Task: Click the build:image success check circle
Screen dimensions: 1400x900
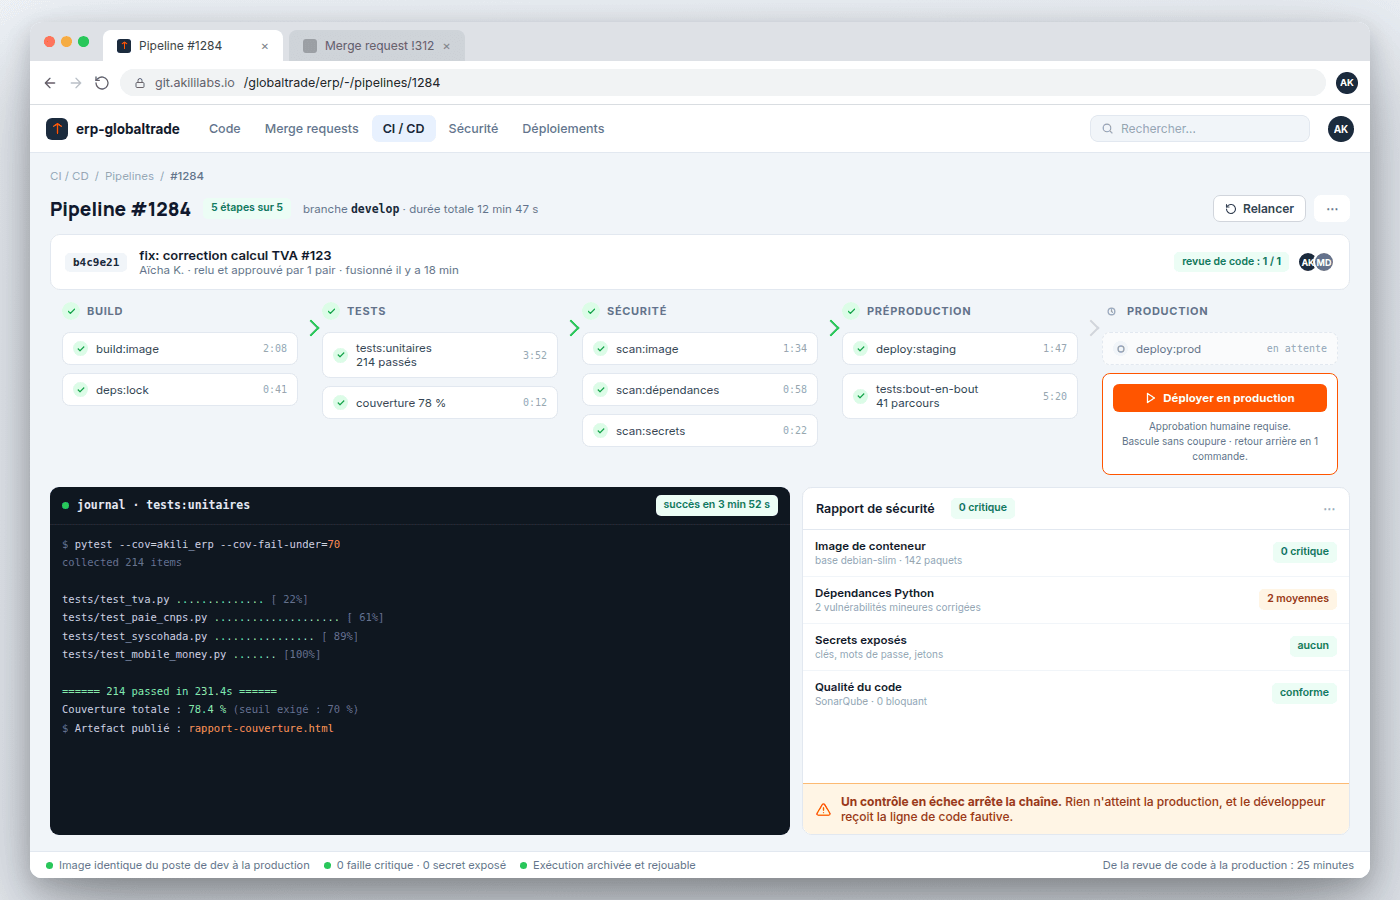Action: 80,349
